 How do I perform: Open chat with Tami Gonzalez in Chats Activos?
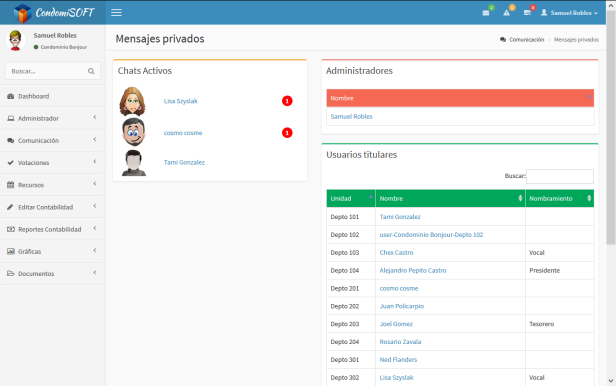pos(184,162)
